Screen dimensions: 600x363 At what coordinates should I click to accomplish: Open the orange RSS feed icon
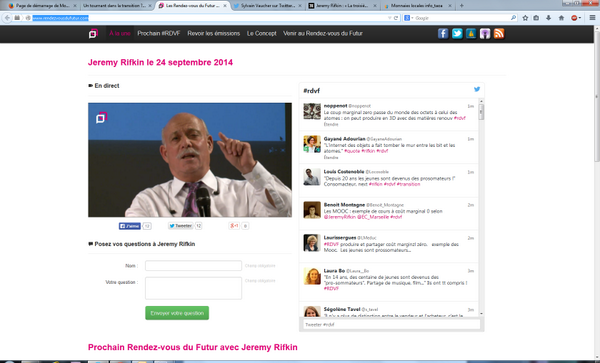click(499, 34)
